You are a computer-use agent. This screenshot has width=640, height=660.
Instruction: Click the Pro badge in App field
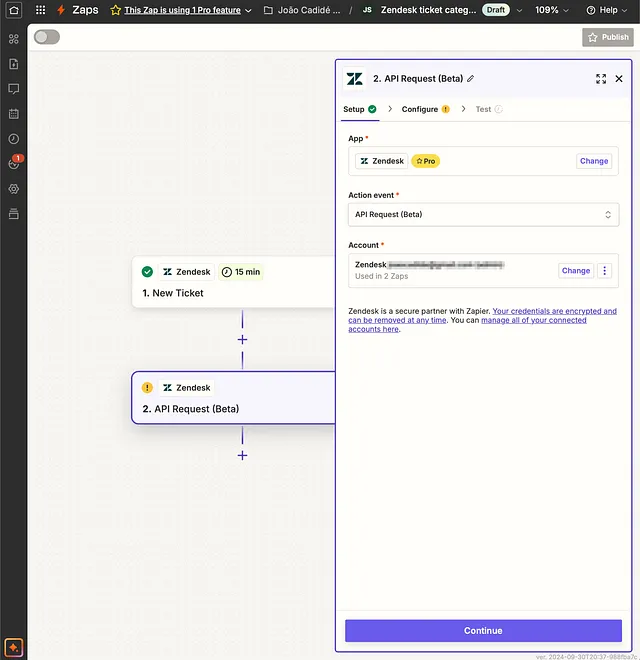pos(426,161)
